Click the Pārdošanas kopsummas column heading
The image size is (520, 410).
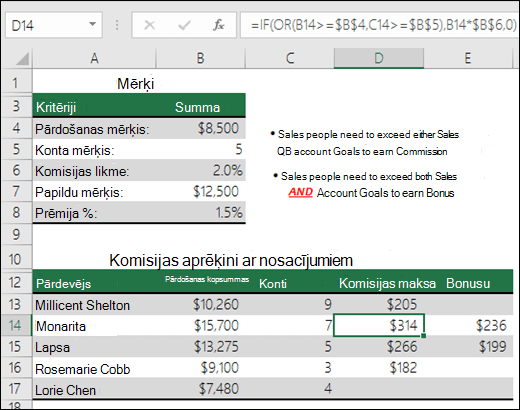tap(207, 279)
